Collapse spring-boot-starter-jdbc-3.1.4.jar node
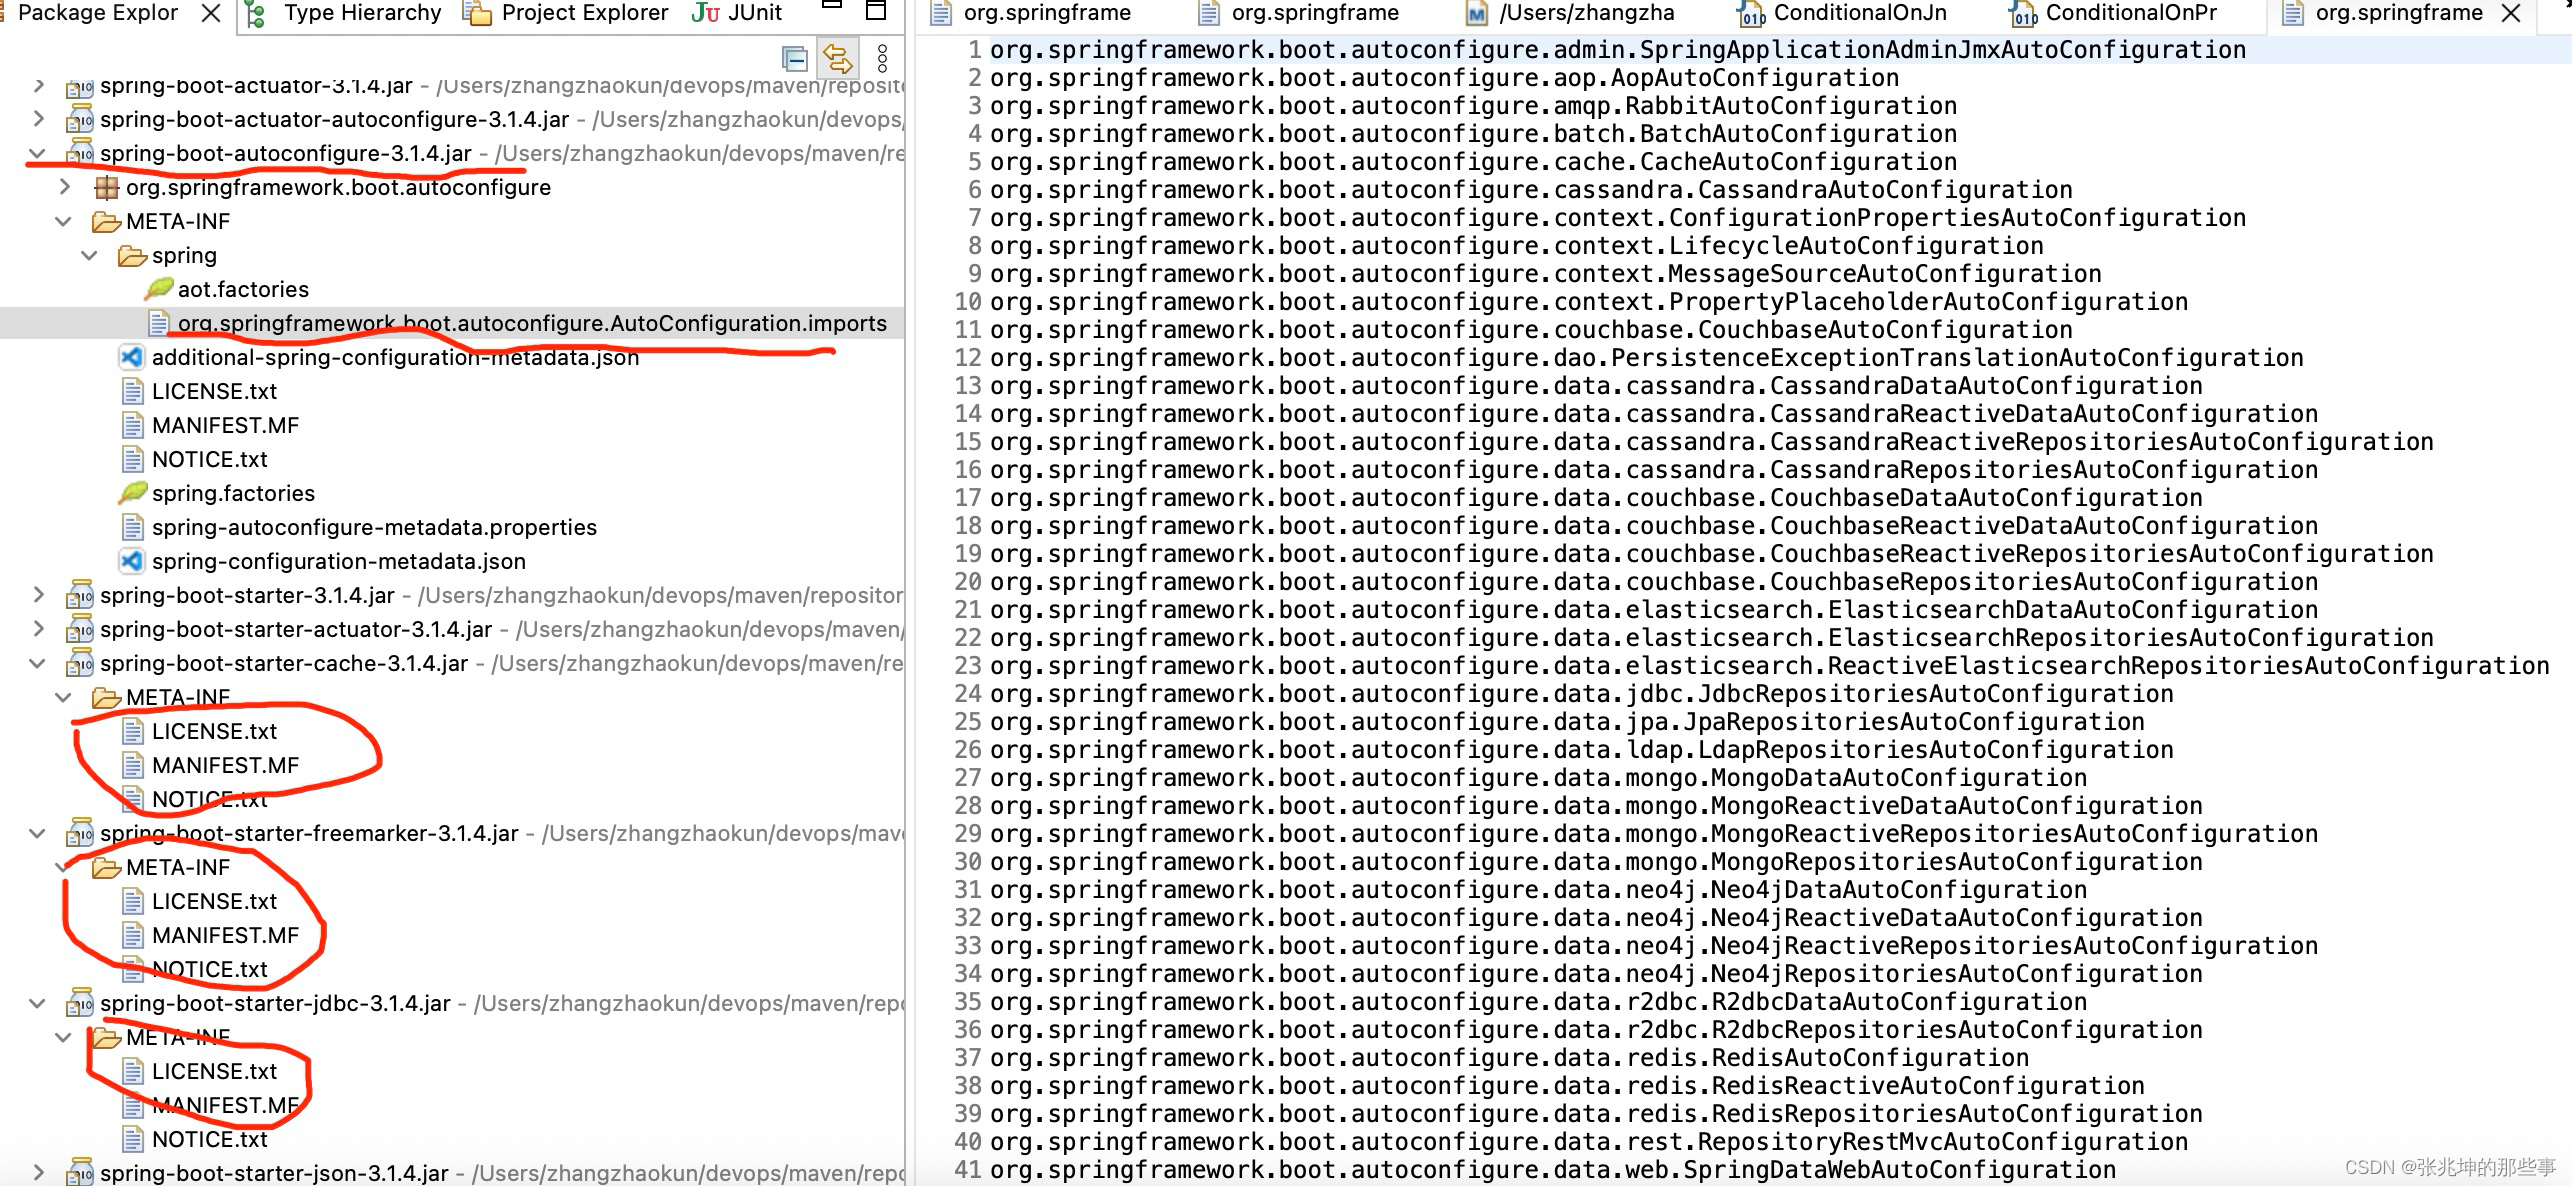Viewport: 2572px width, 1186px height. click(x=38, y=1003)
